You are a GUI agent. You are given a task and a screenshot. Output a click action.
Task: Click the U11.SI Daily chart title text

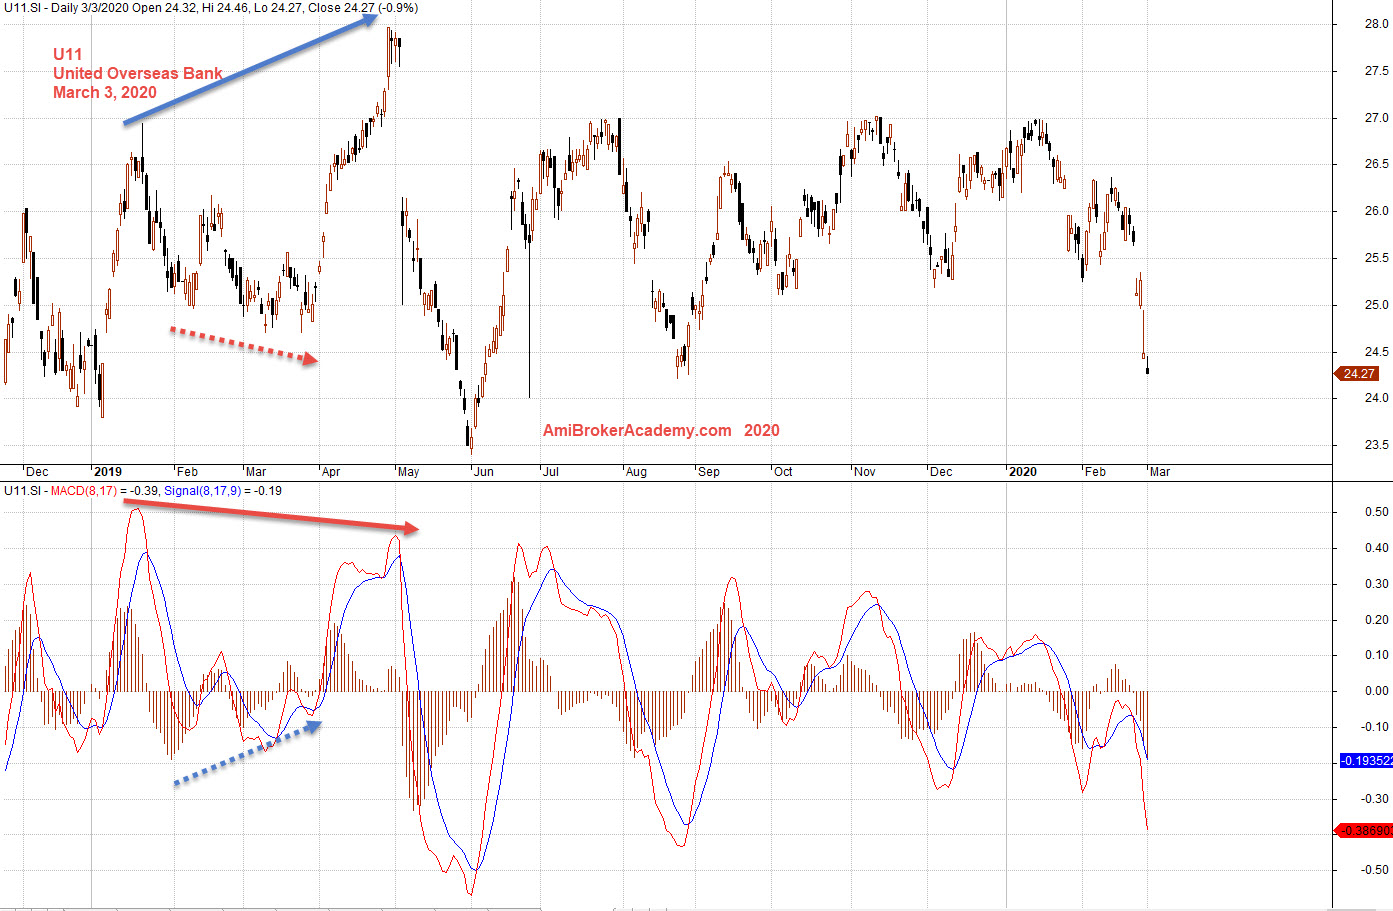click(x=211, y=8)
